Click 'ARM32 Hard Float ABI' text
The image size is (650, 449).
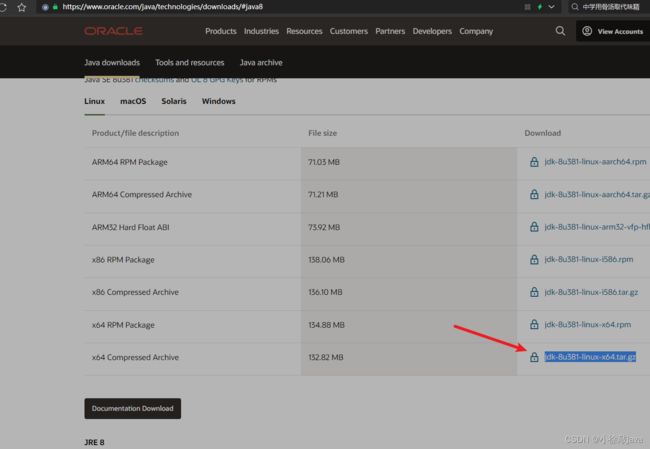click(x=131, y=227)
